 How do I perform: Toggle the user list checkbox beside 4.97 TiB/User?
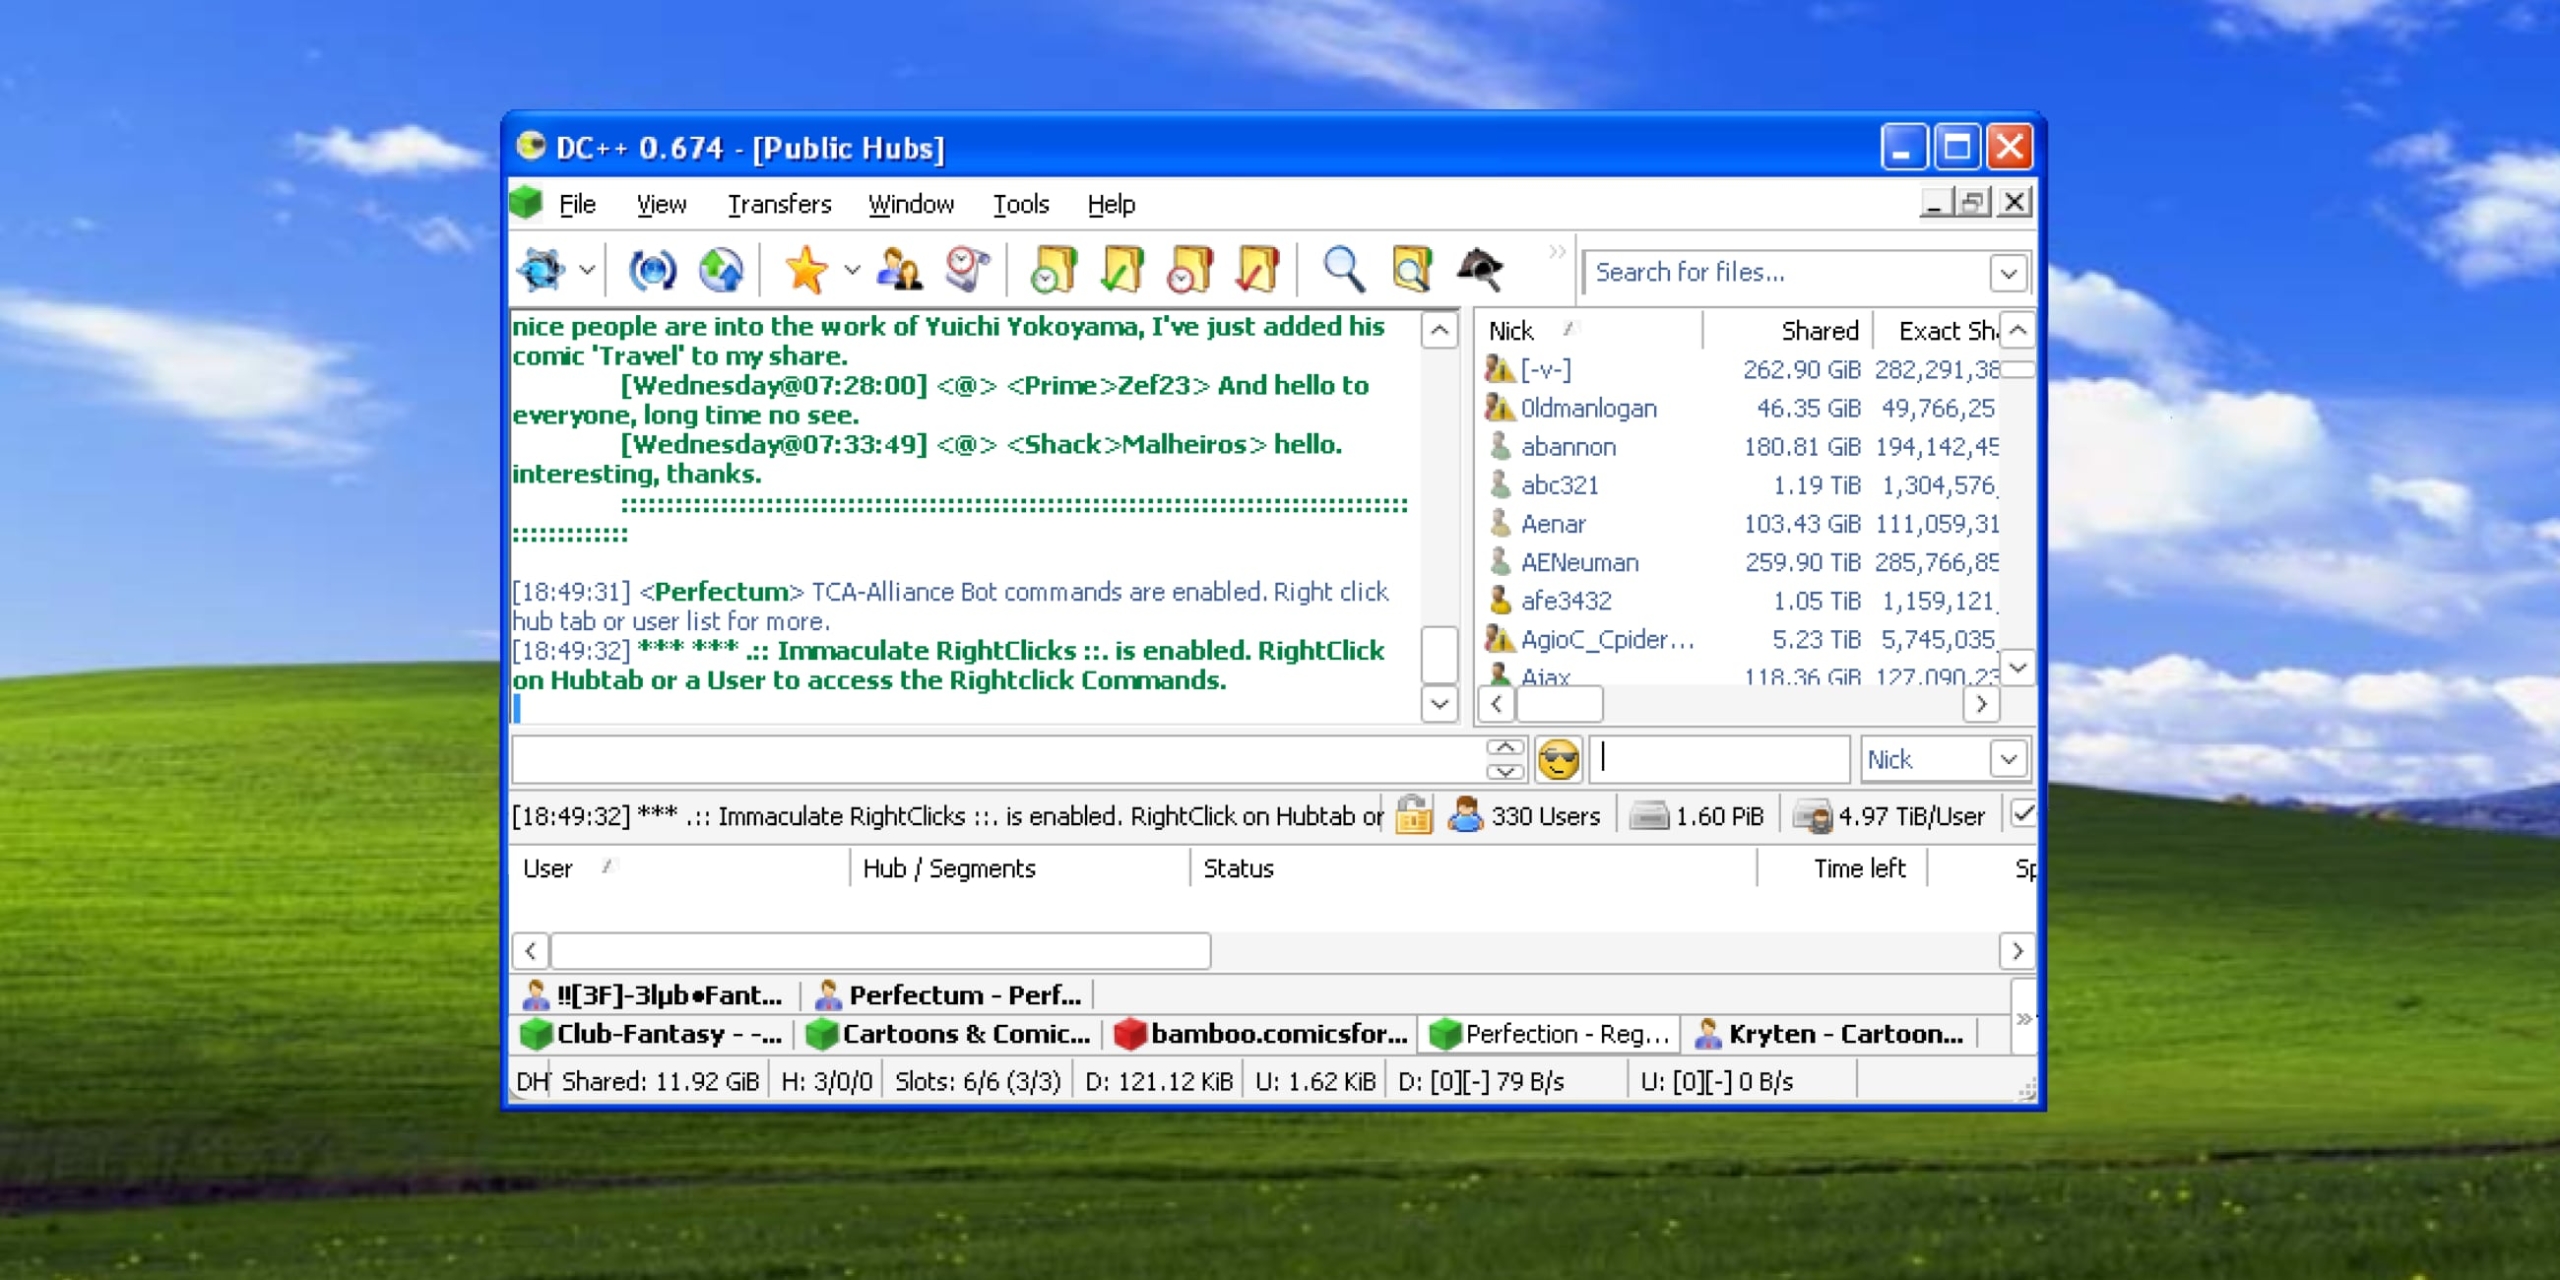(x=2023, y=815)
